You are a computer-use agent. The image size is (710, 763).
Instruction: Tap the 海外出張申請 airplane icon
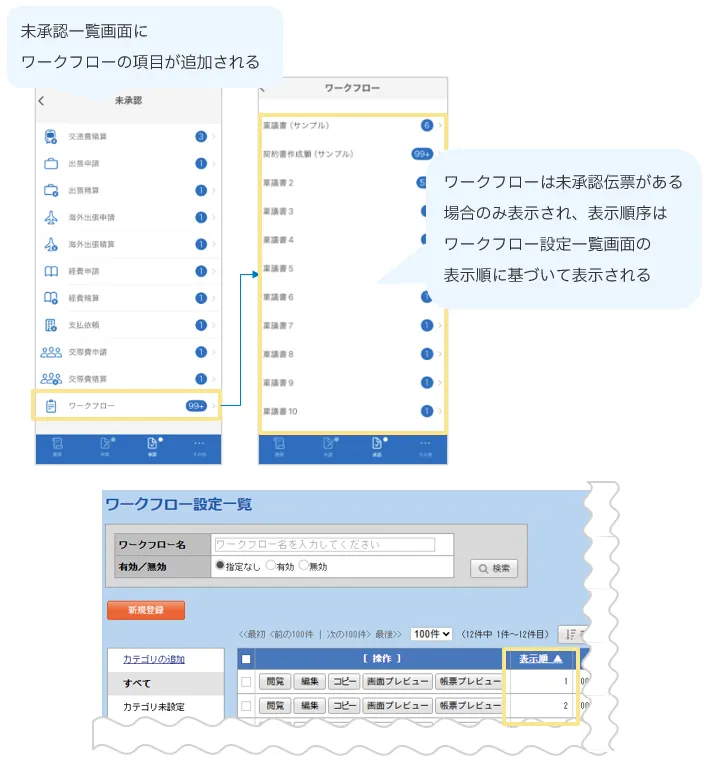pos(51,217)
